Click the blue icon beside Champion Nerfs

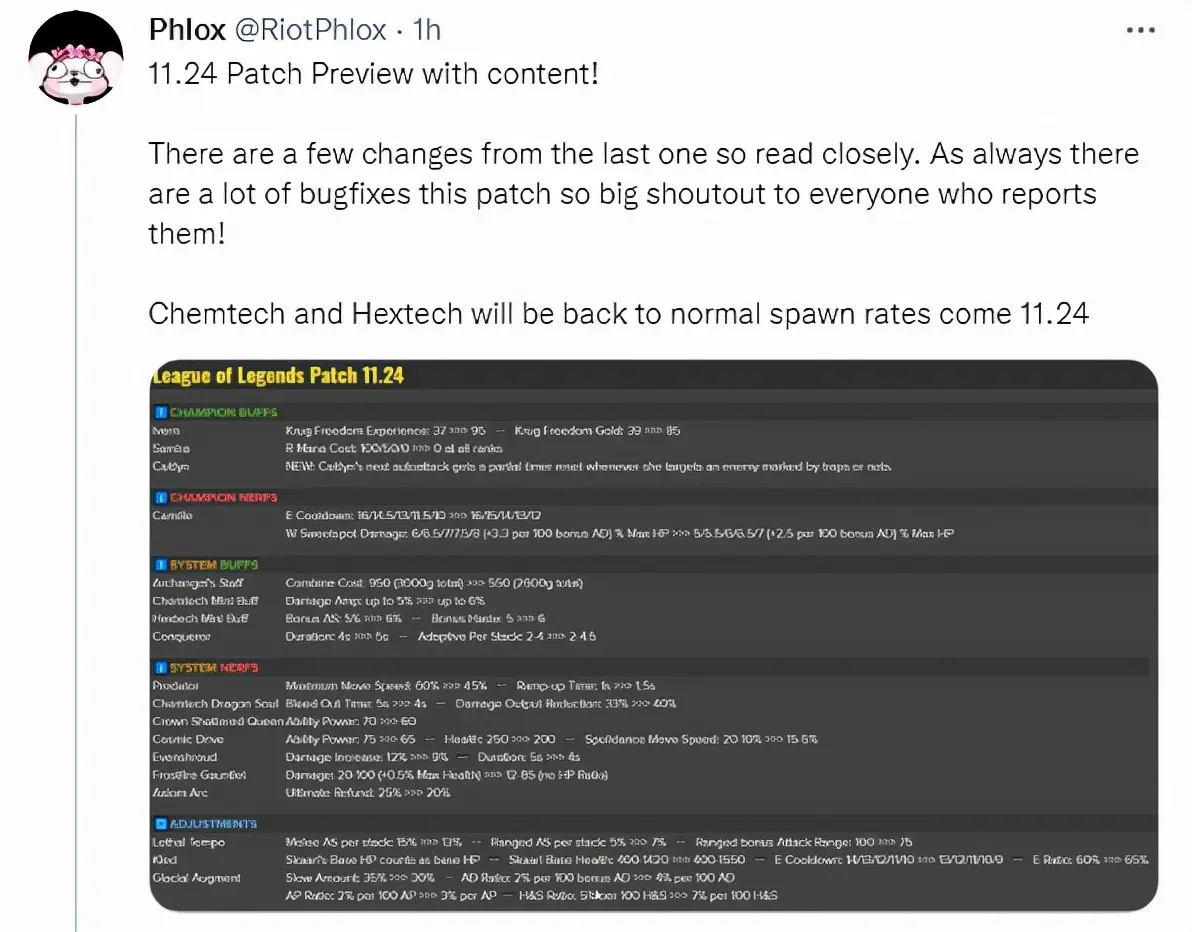160,497
